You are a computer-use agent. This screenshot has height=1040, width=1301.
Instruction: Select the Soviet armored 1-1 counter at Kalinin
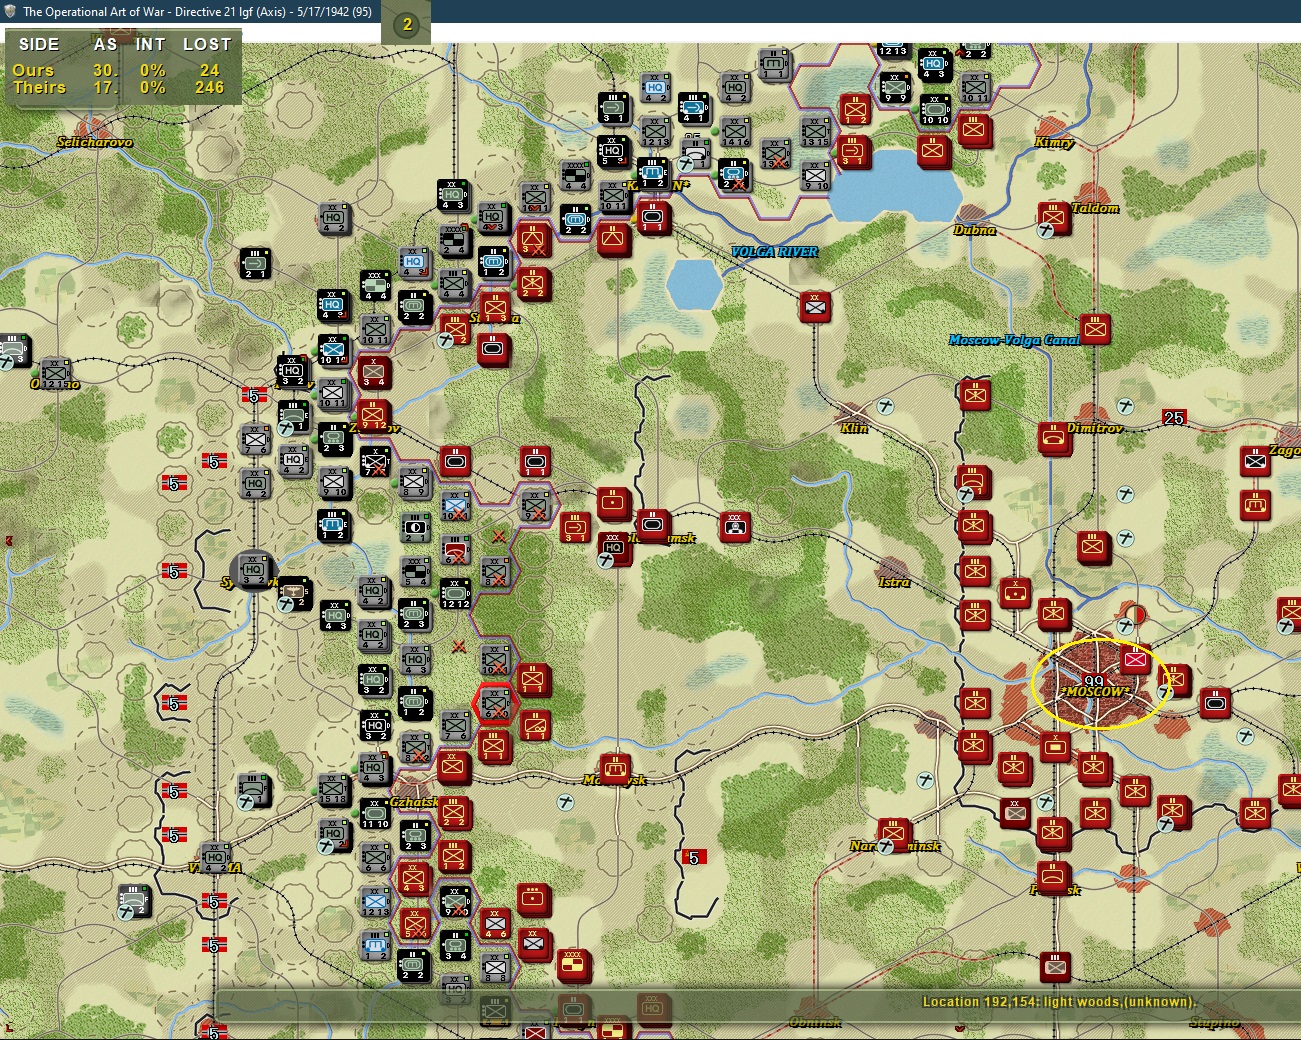click(653, 217)
